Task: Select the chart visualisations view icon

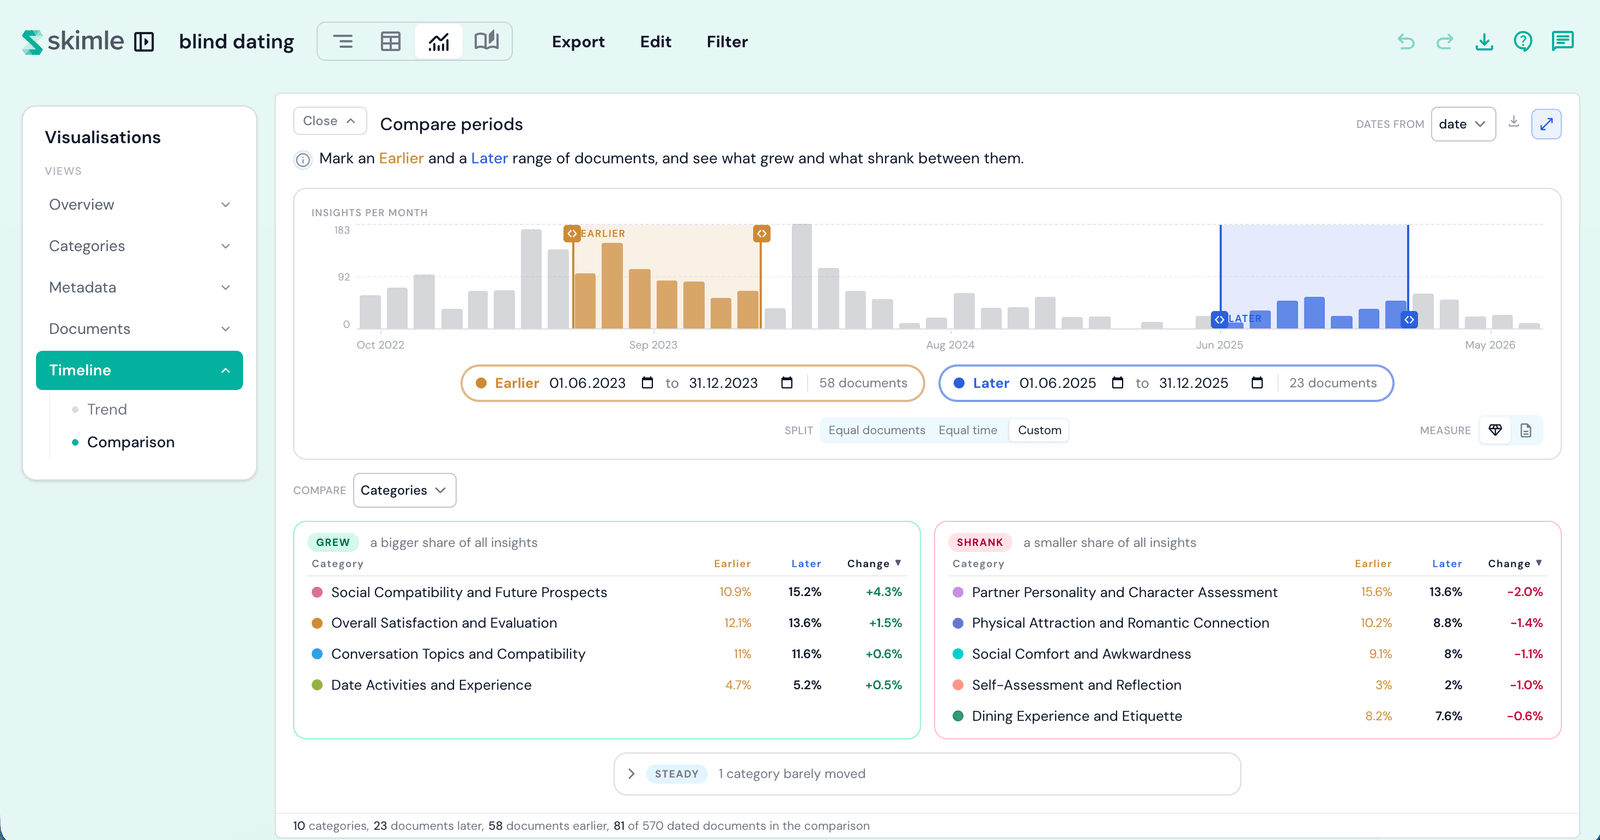Action: coord(439,42)
